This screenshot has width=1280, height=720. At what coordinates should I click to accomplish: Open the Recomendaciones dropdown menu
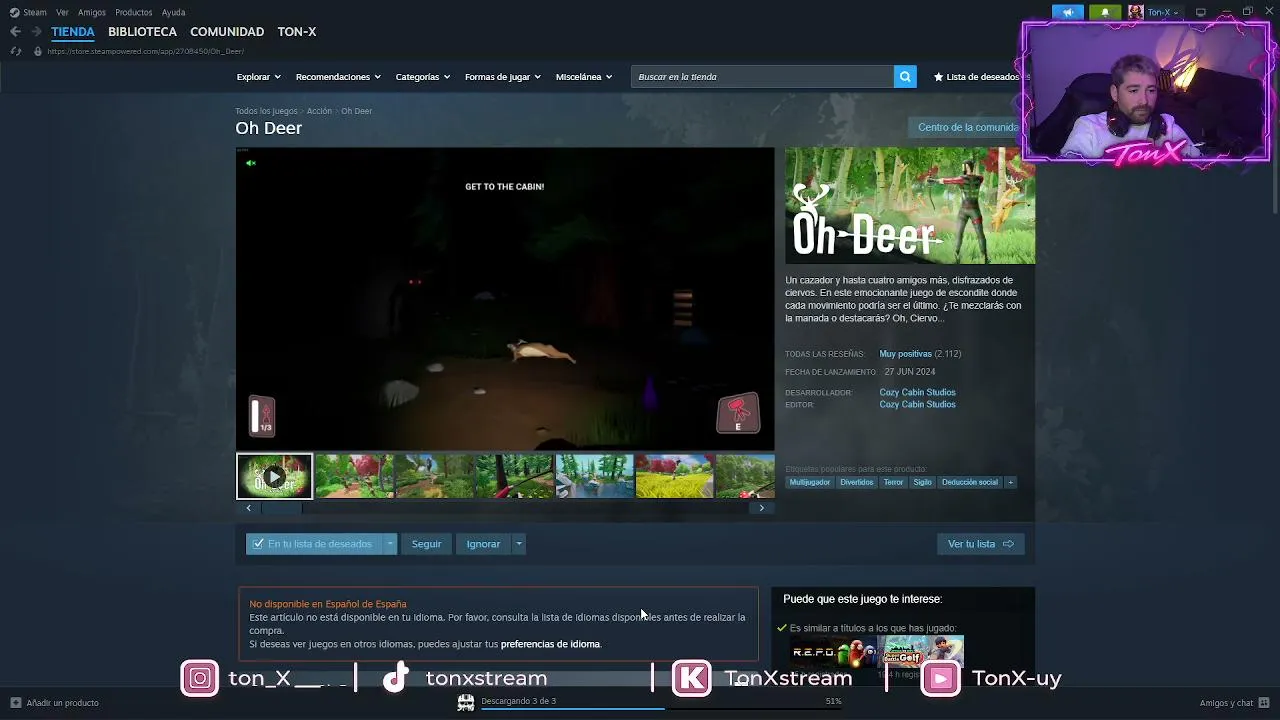click(338, 77)
